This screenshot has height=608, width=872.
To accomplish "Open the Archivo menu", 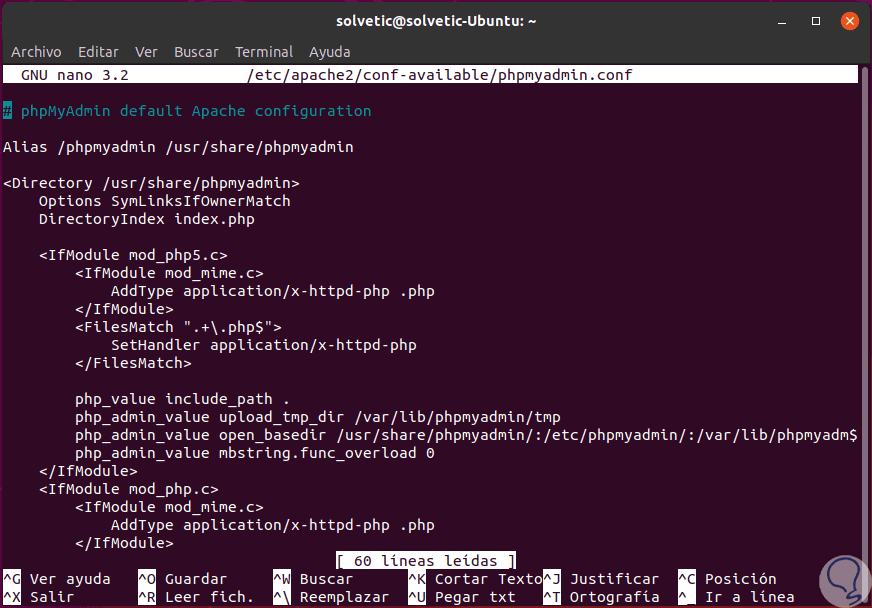I will 36,52.
